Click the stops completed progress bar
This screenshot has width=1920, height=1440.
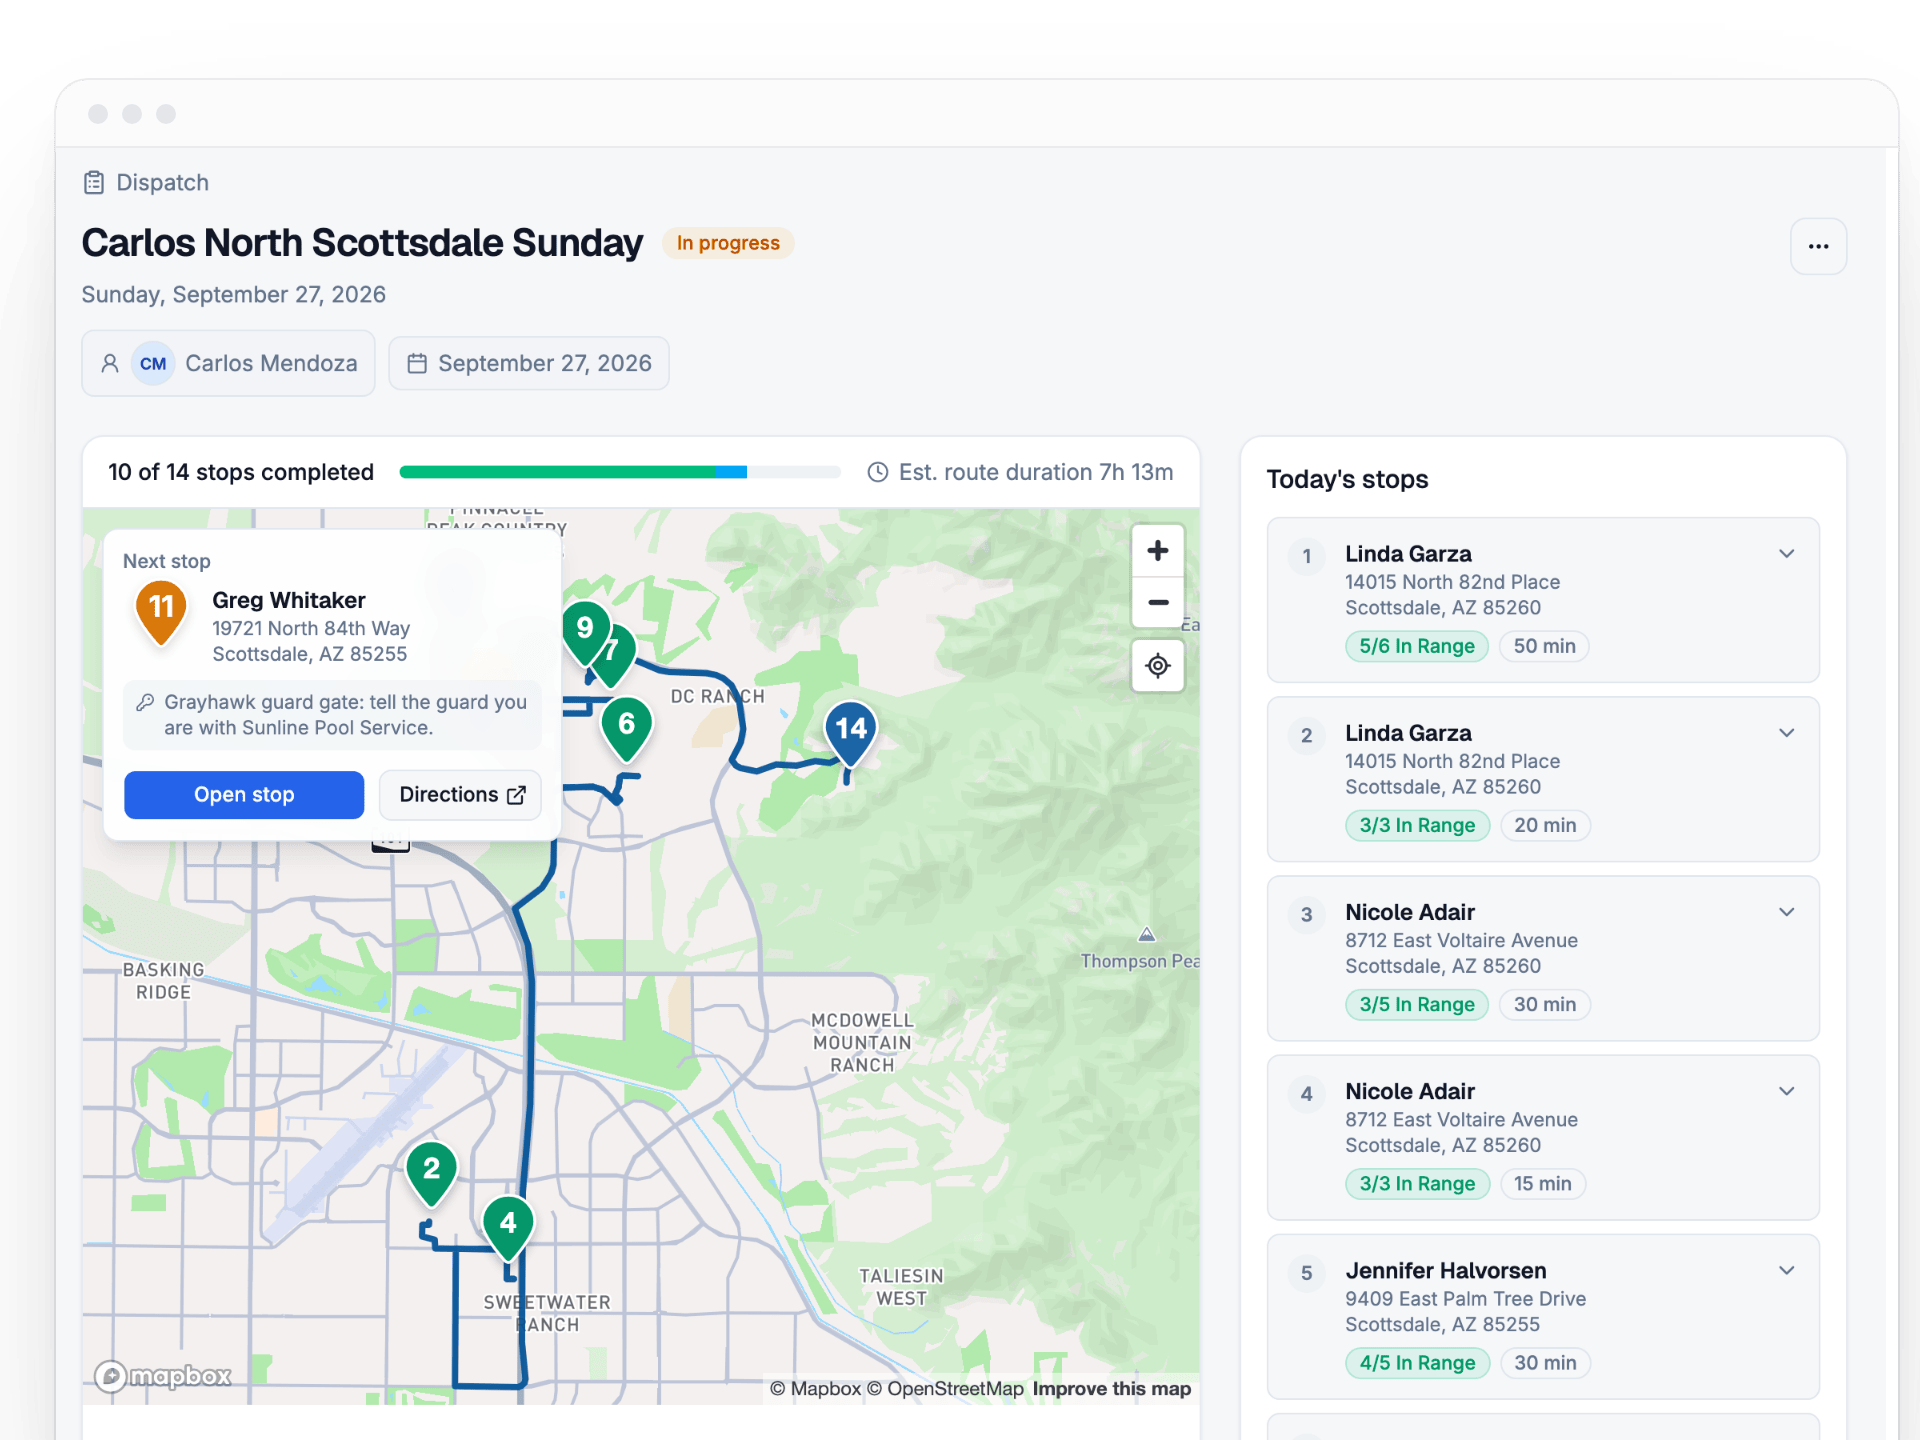click(x=620, y=472)
